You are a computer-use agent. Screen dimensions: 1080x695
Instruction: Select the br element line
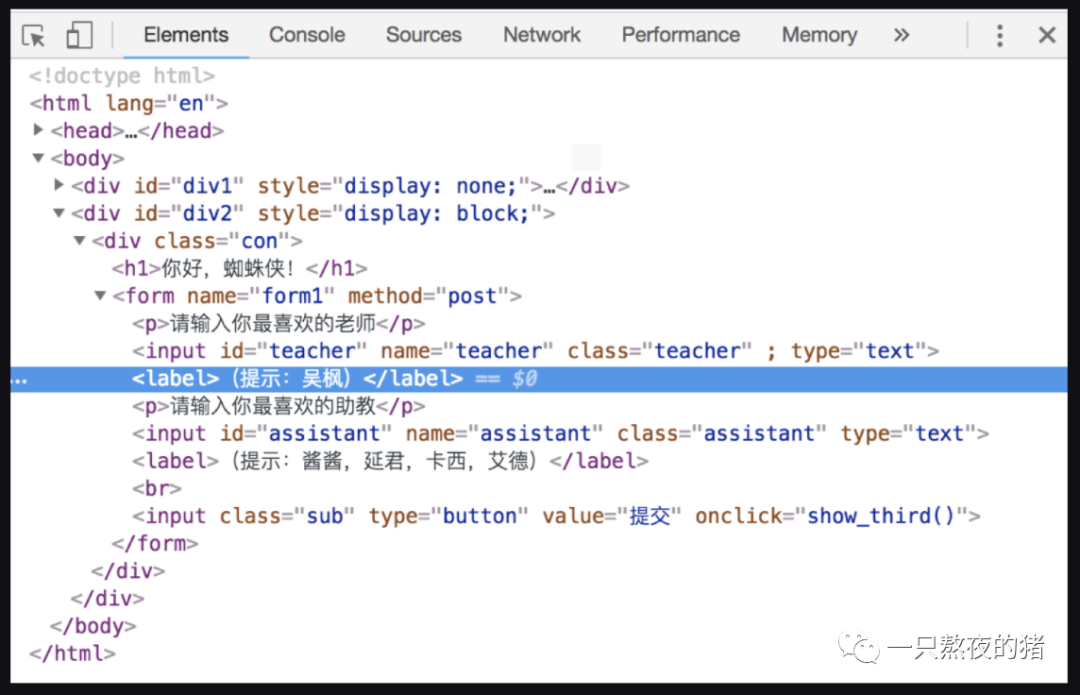click(157, 488)
